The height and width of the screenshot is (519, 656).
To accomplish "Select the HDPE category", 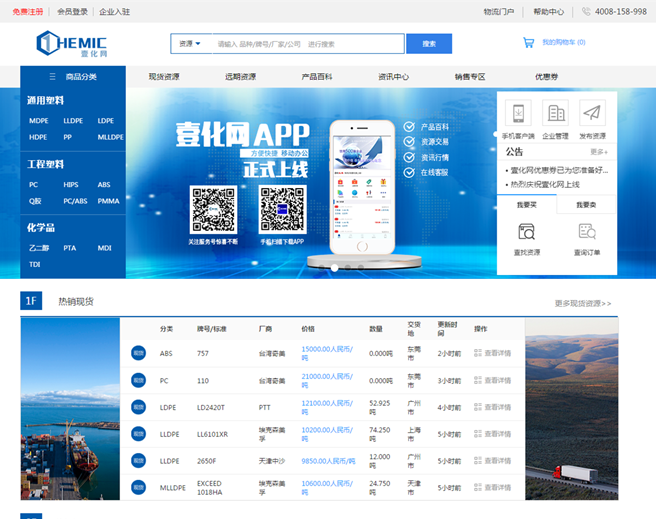I will coord(38,137).
